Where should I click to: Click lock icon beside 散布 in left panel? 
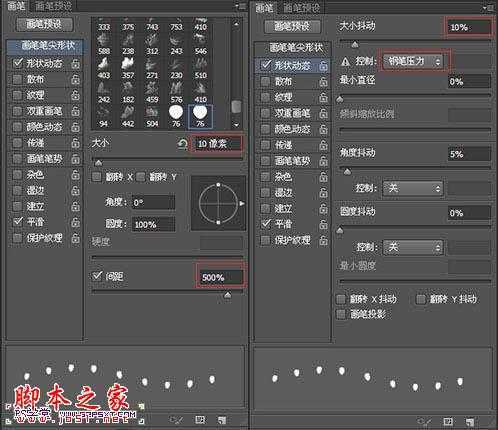coord(76,79)
